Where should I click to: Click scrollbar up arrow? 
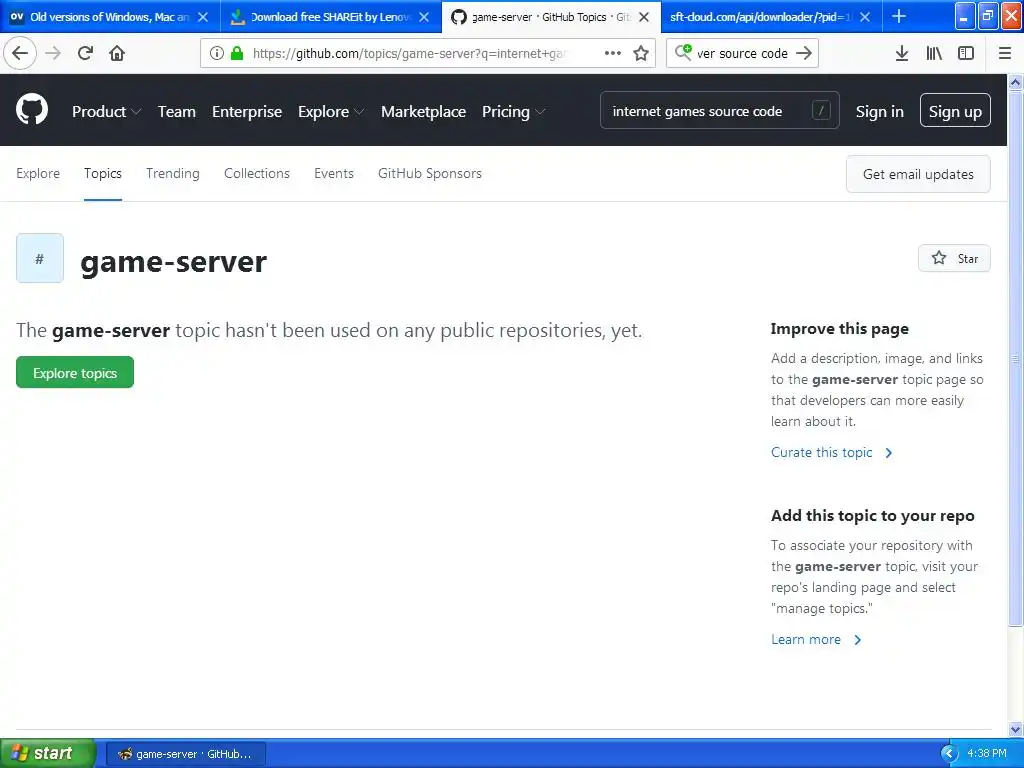1015,82
